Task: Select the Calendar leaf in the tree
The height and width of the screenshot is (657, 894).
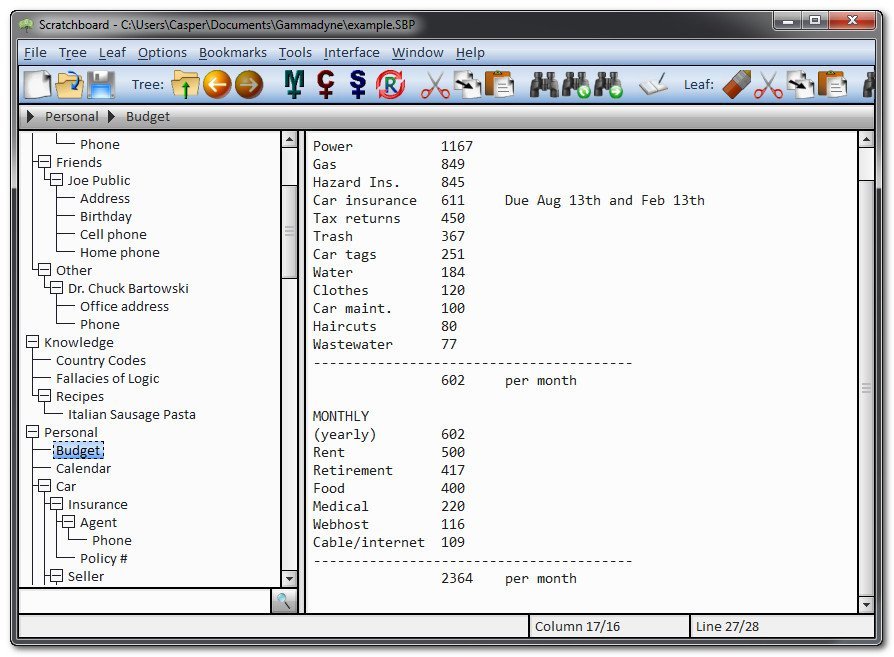Action: (x=83, y=469)
